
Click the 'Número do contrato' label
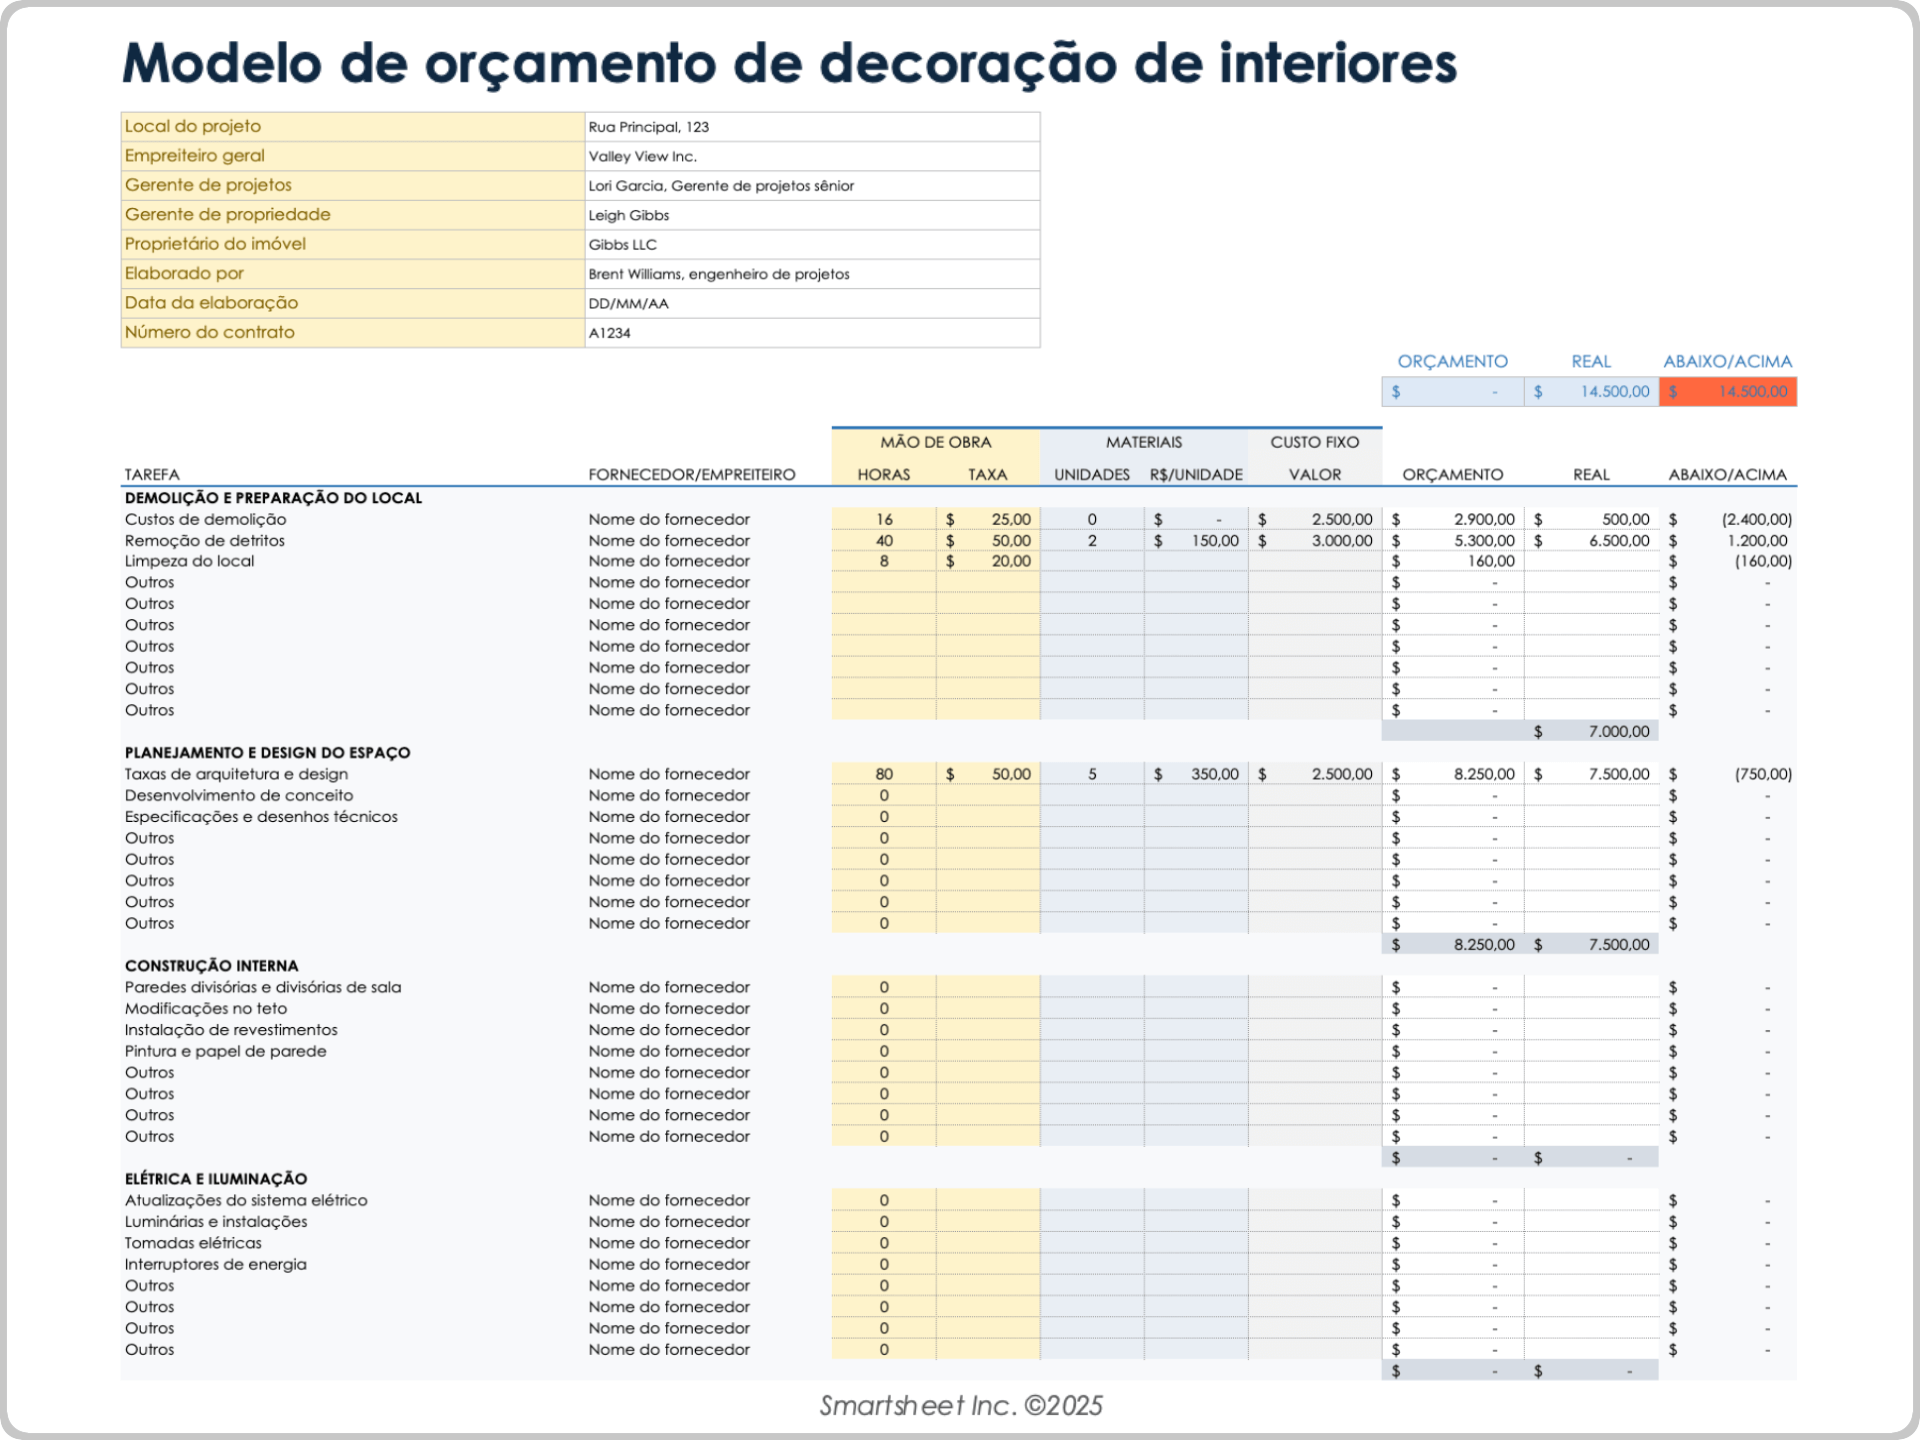(x=353, y=333)
